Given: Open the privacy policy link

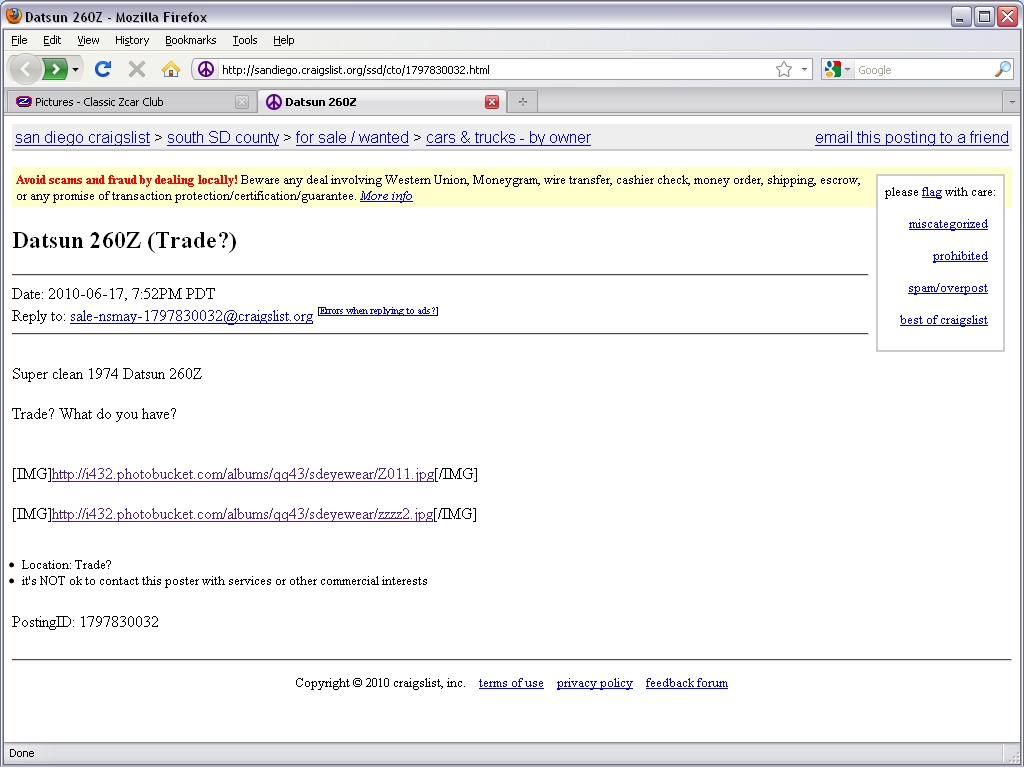Looking at the screenshot, I should [x=594, y=683].
